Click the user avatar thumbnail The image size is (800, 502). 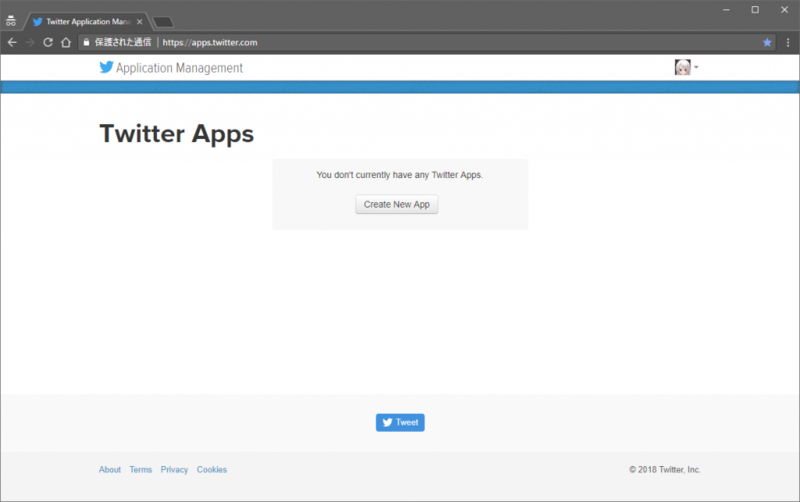click(x=682, y=67)
